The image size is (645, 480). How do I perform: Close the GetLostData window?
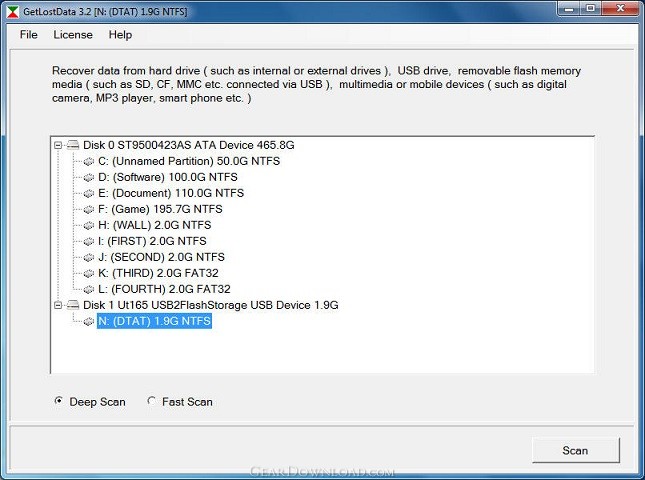point(620,9)
